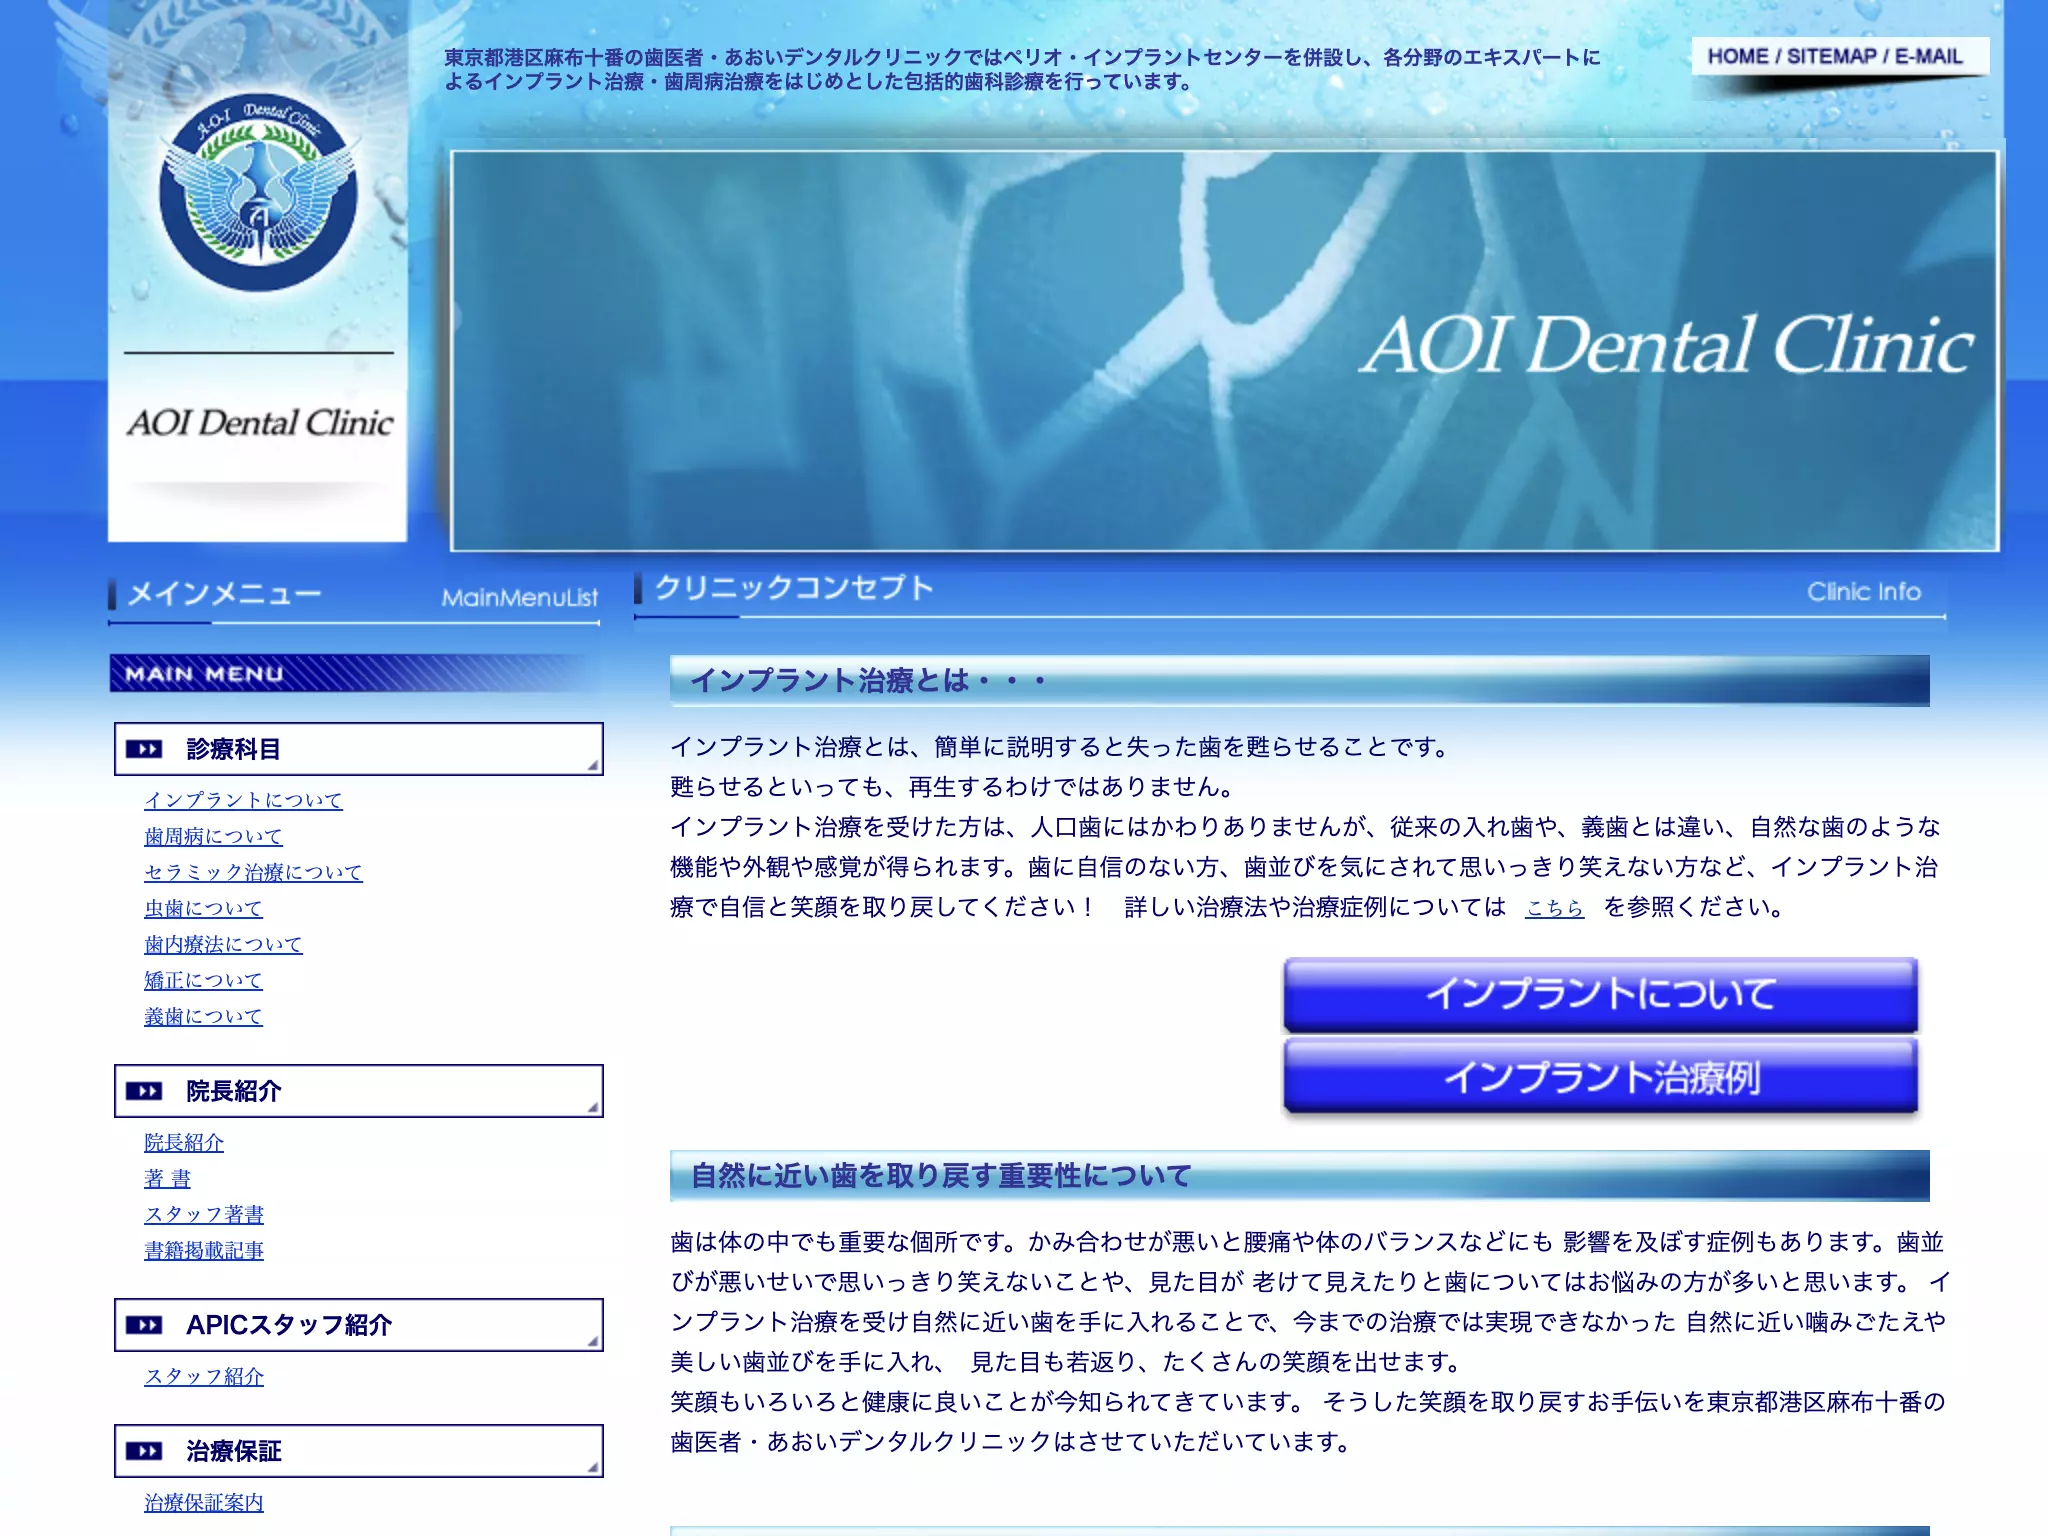Open the HOME / SITEMAP / E-MAIL navigation box
The height and width of the screenshot is (1536, 2048).
1838,56
